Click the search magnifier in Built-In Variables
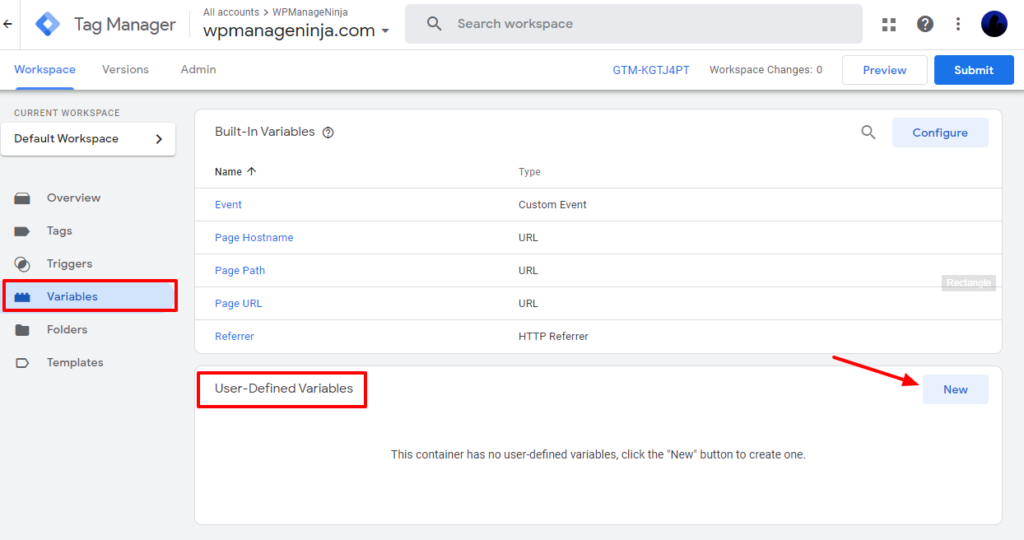Screen dimensions: 1024x540 (868, 133)
